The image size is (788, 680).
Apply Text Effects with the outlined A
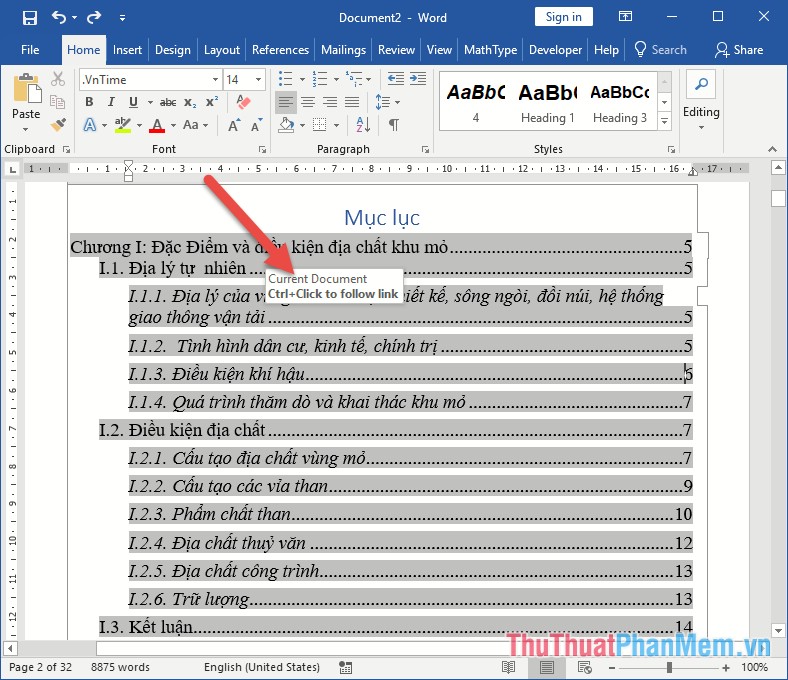89,125
